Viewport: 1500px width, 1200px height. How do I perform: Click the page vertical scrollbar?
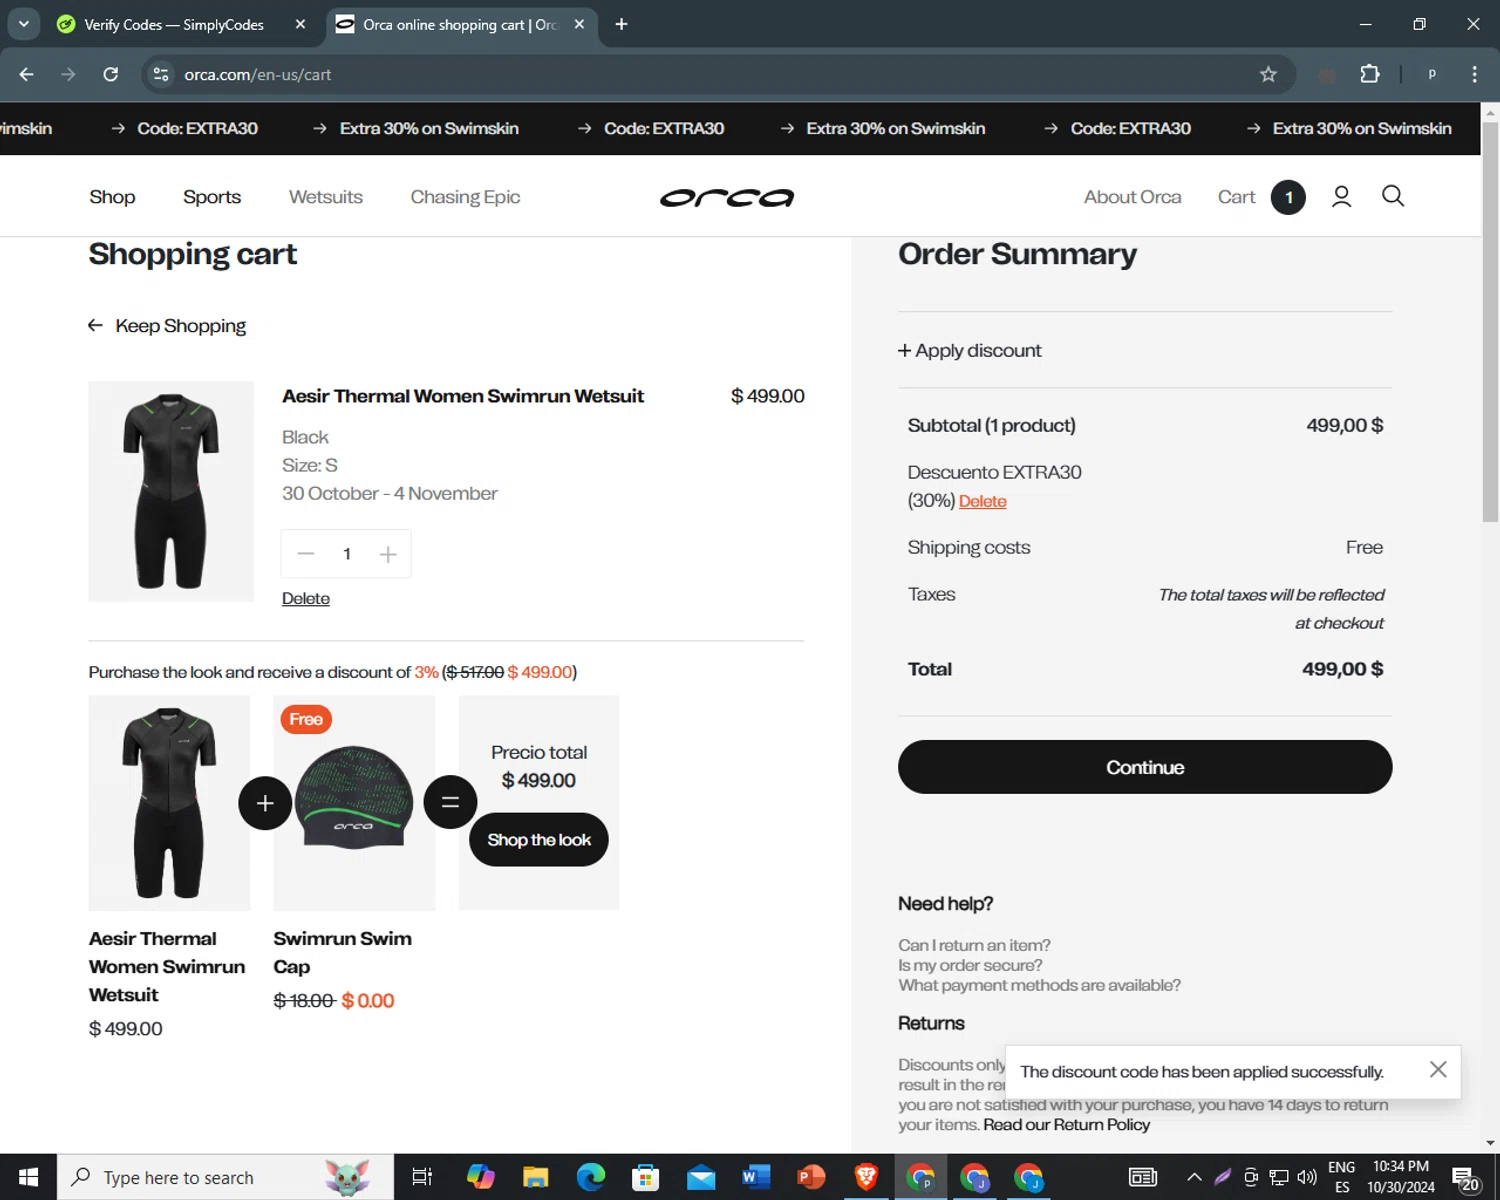pyautogui.click(x=1490, y=320)
